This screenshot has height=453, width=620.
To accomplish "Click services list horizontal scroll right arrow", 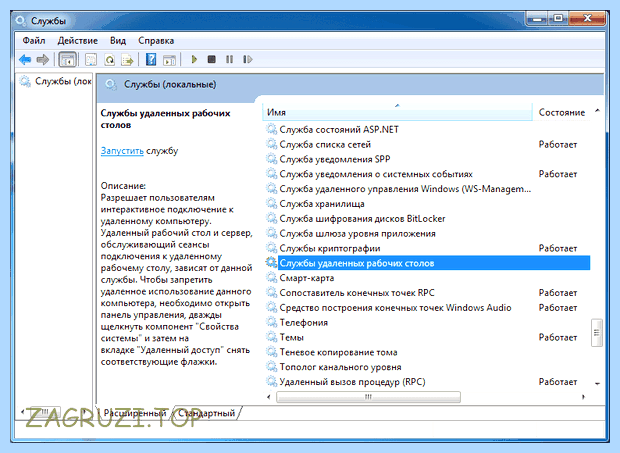I will point(583,396).
